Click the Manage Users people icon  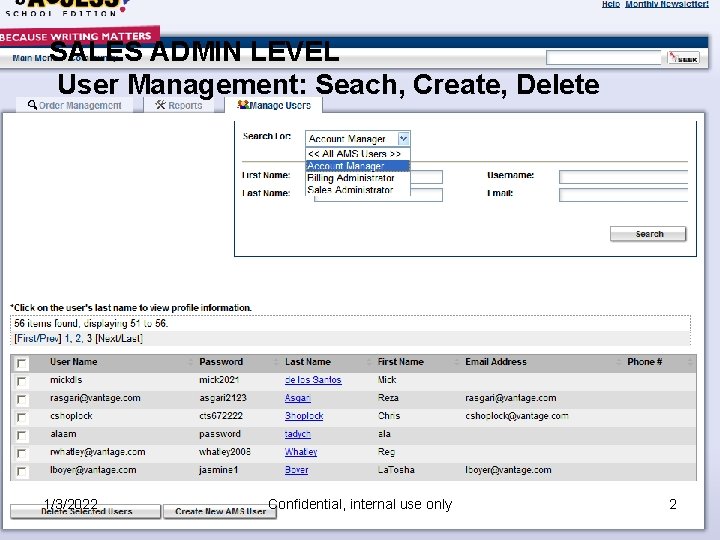tap(243, 105)
